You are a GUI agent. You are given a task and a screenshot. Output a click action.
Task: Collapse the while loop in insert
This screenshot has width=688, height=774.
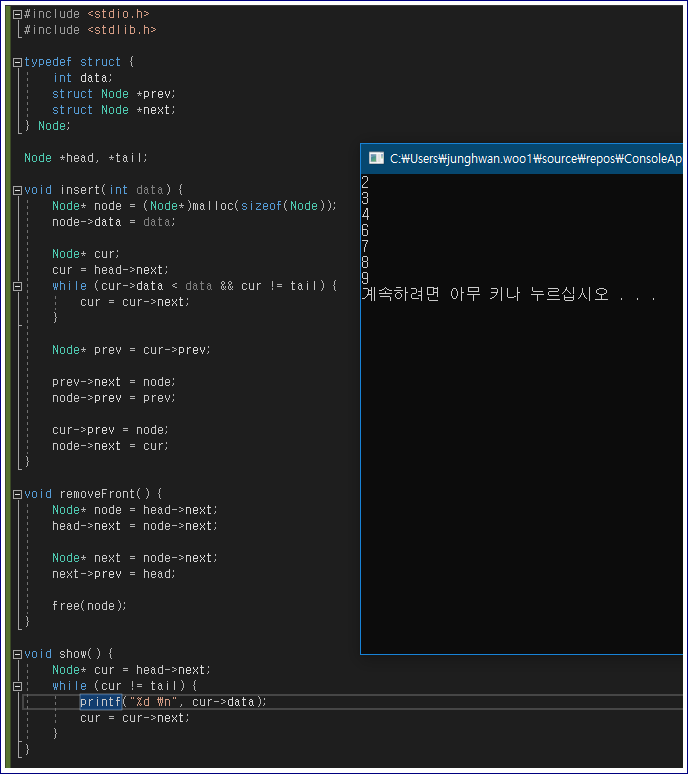click(x=17, y=286)
